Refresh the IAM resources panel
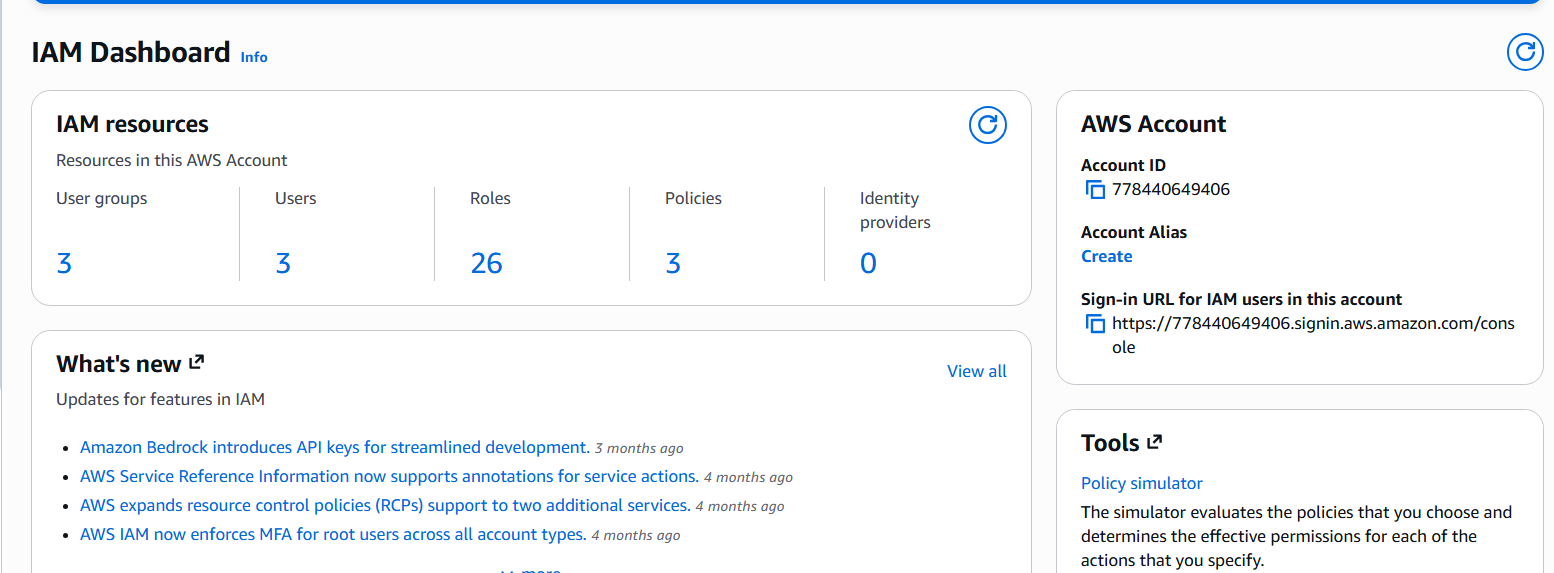This screenshot has width=1554, height=573. [987, 125]
